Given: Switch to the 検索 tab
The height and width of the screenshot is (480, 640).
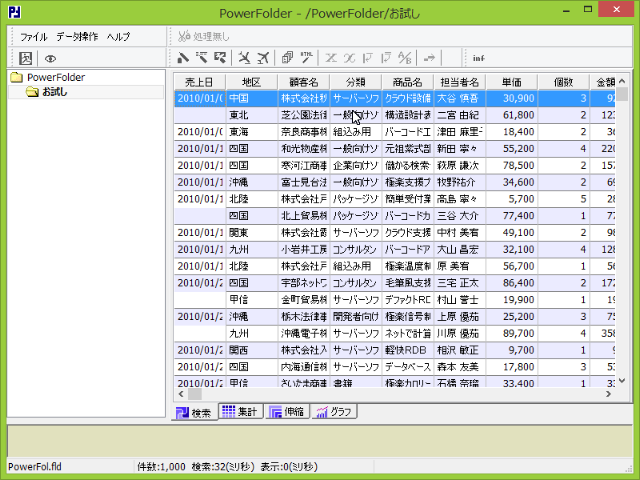Looking at the screenshot, I should click(x=194, y=413).
